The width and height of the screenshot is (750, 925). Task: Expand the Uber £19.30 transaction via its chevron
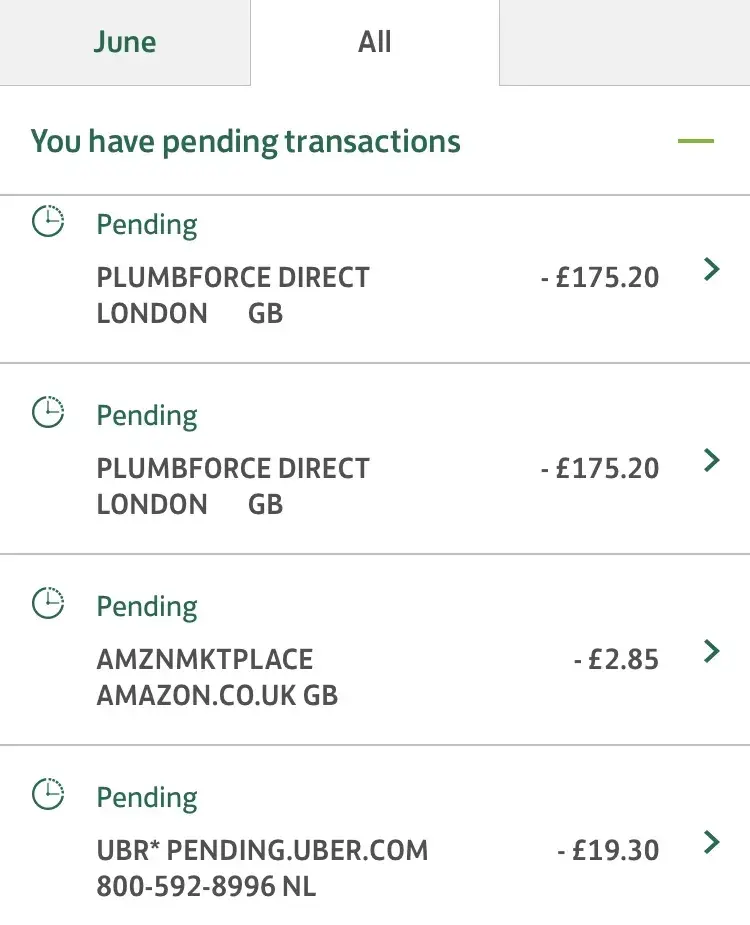tap(711, 842)
